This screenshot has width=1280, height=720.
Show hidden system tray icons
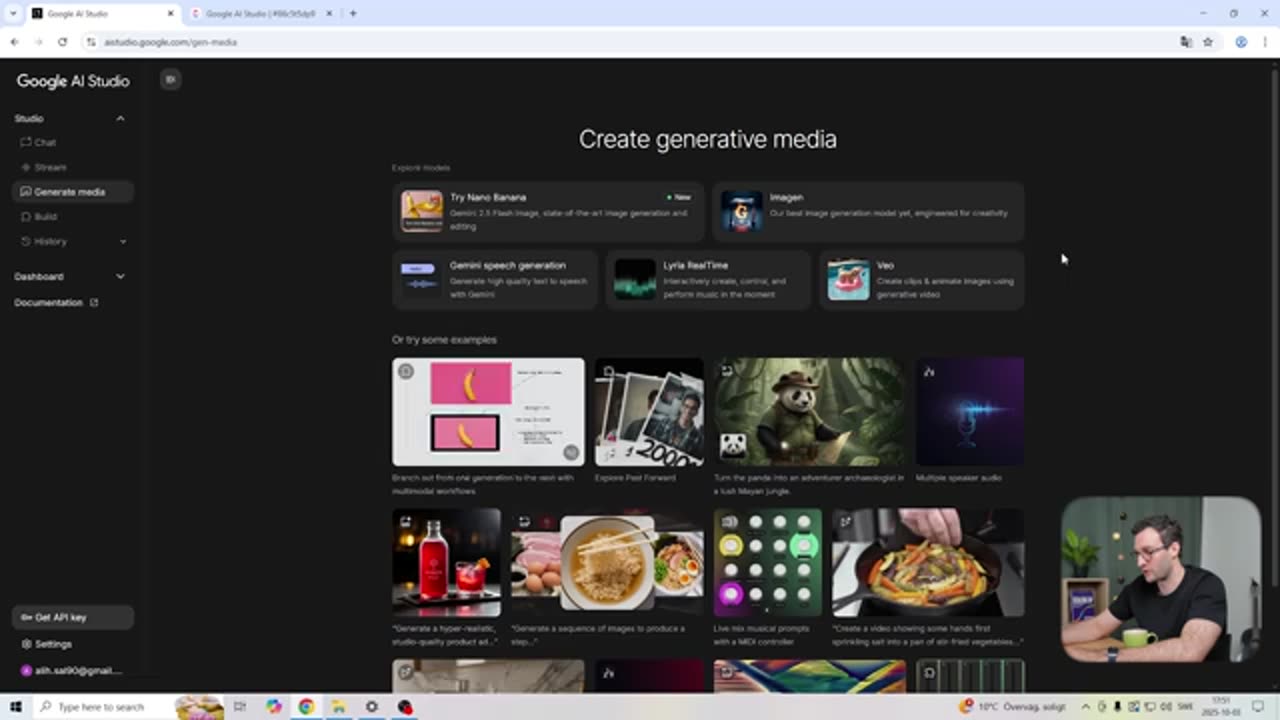click(x=1085, y=707)
